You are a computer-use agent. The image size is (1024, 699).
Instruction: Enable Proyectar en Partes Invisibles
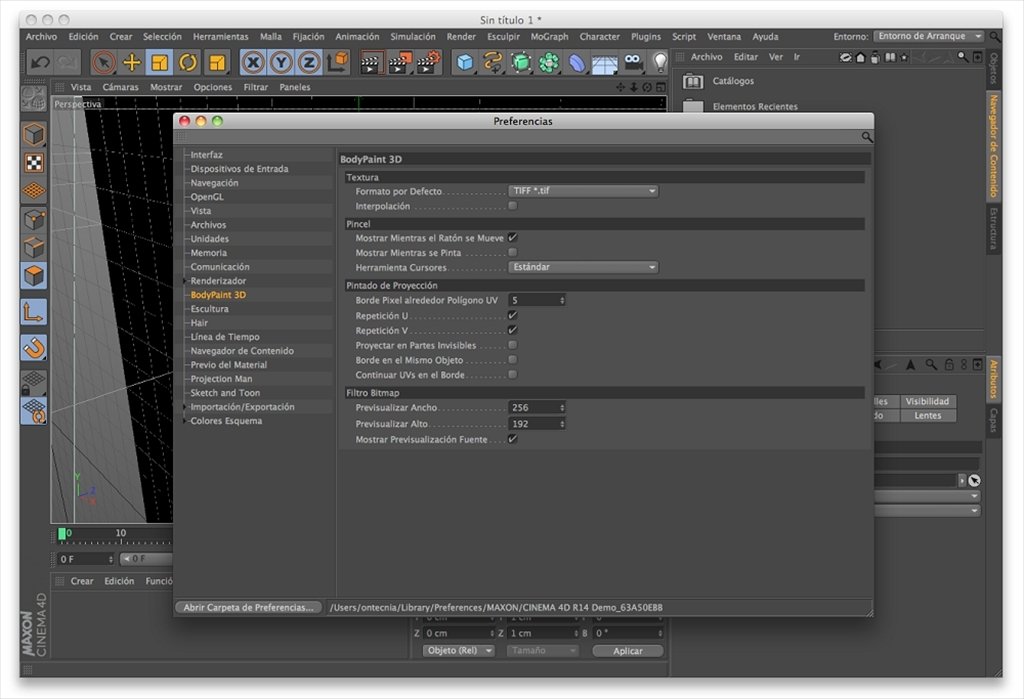(x=513, y=345)
